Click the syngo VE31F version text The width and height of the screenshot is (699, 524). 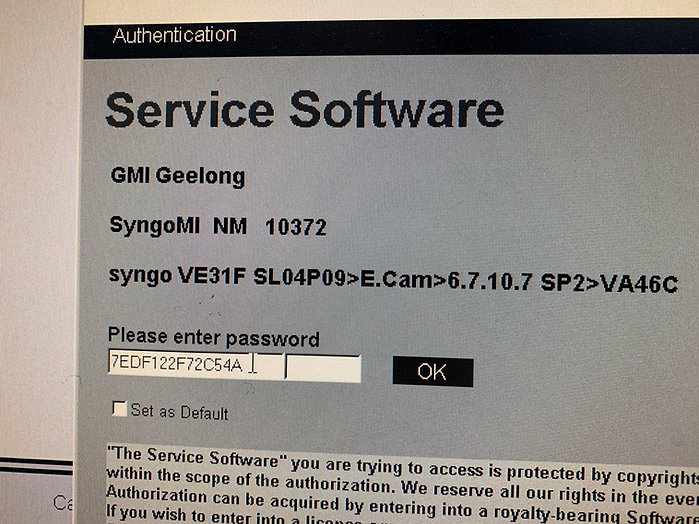177,276
